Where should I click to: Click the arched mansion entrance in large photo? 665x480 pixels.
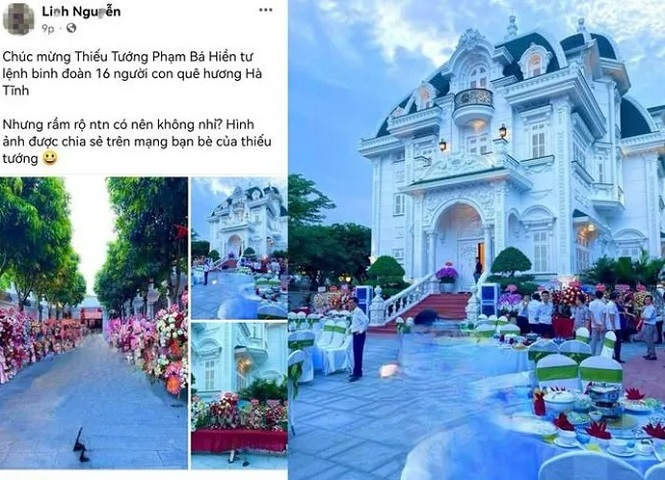[459, 240]
